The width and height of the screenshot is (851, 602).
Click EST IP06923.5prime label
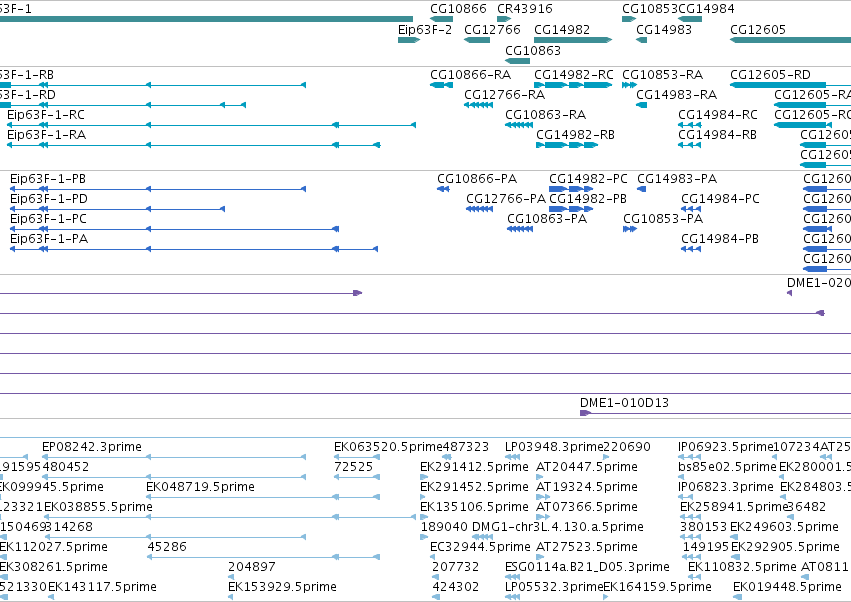pyautogui.click(x=726, y=447)
